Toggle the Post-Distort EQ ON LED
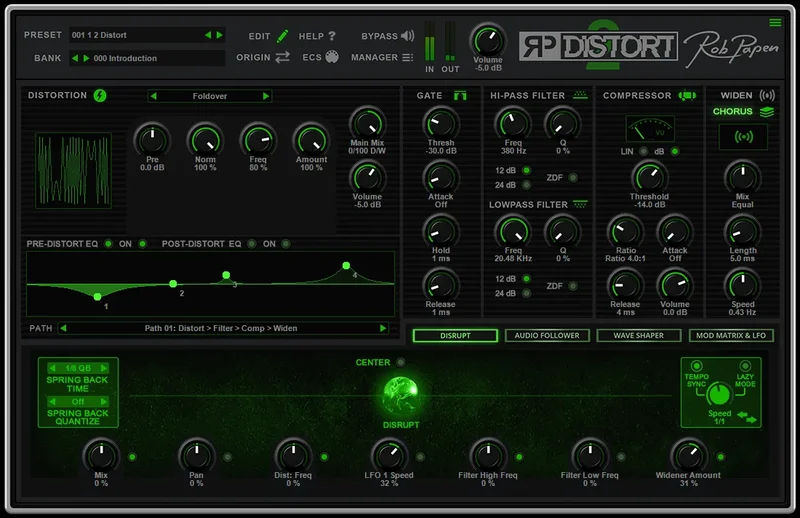This screenshot has width=800, height=518. (286, 244)
